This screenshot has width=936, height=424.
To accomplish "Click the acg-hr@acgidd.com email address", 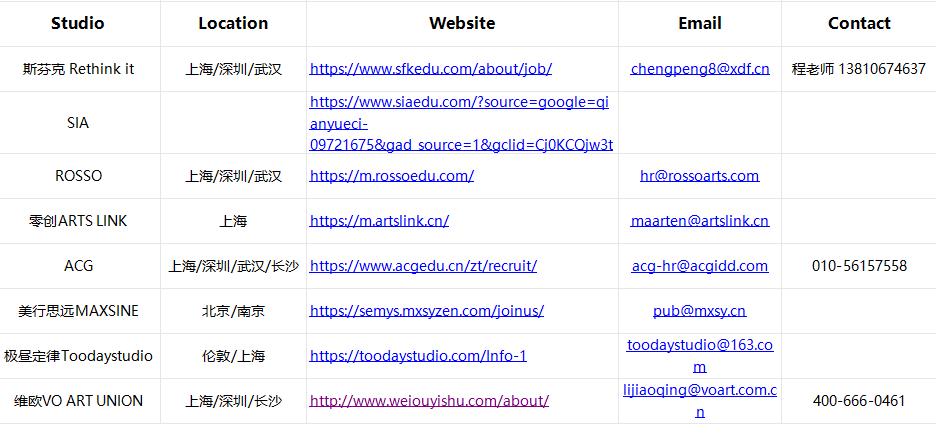I will point(700,266).
